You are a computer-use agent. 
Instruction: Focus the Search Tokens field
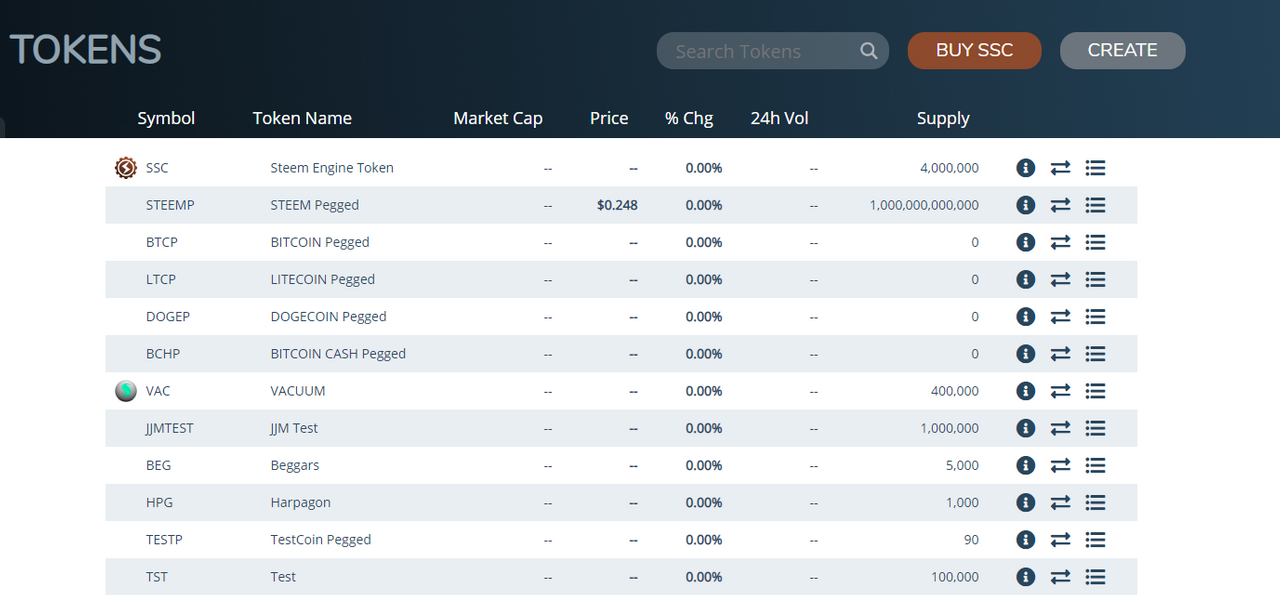click(772, 51)
